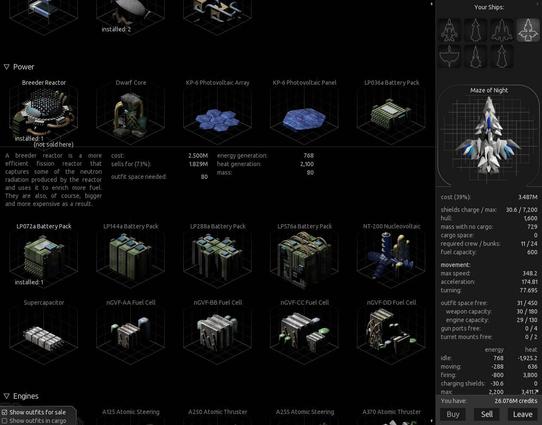Click the 'outfit space needed:' attribute
Screen dimensions: 542x425
(139, 177)
